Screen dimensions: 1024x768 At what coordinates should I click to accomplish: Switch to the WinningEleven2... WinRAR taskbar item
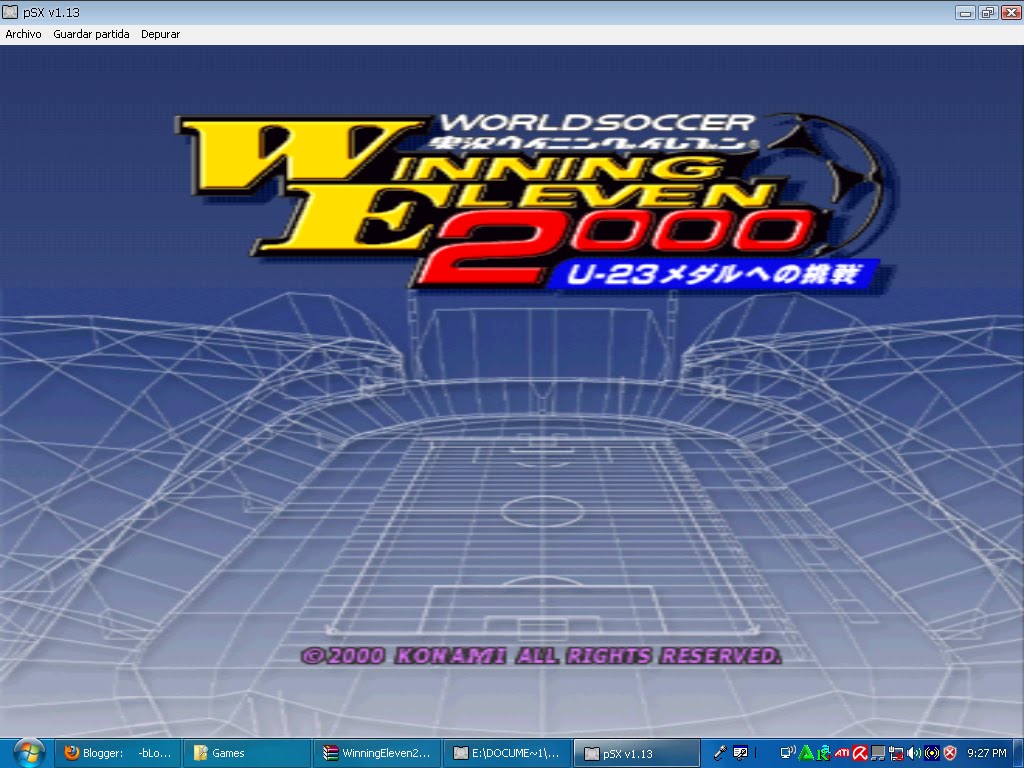click(376, 753)
